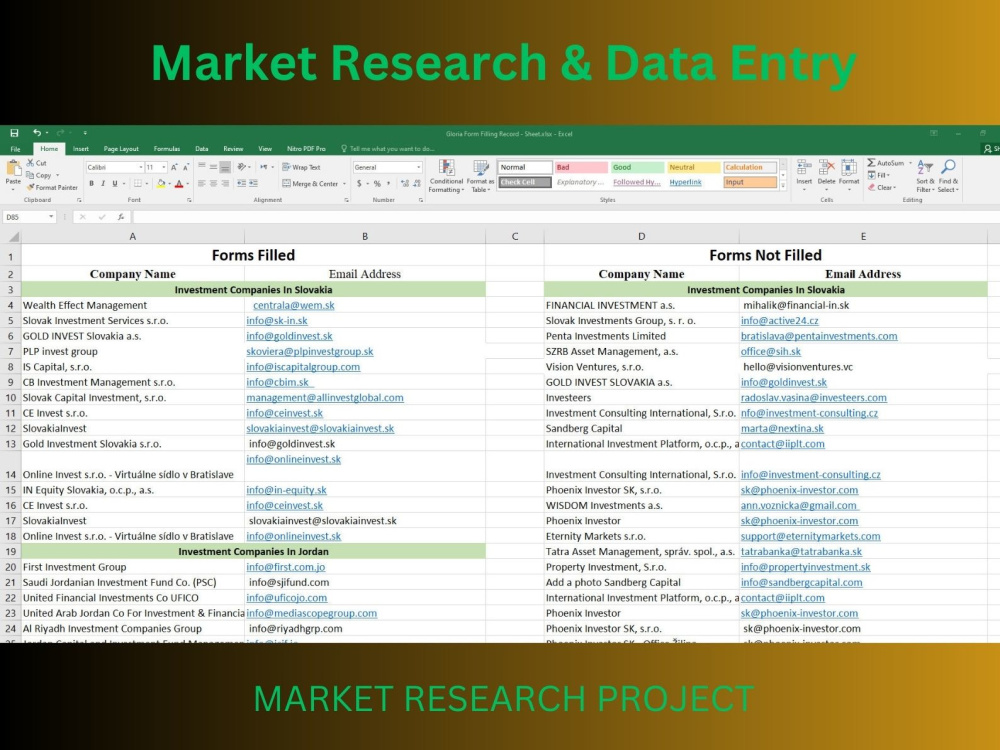Click the Borders icon
Screen dimensions: 1000x750
[137, 184]
